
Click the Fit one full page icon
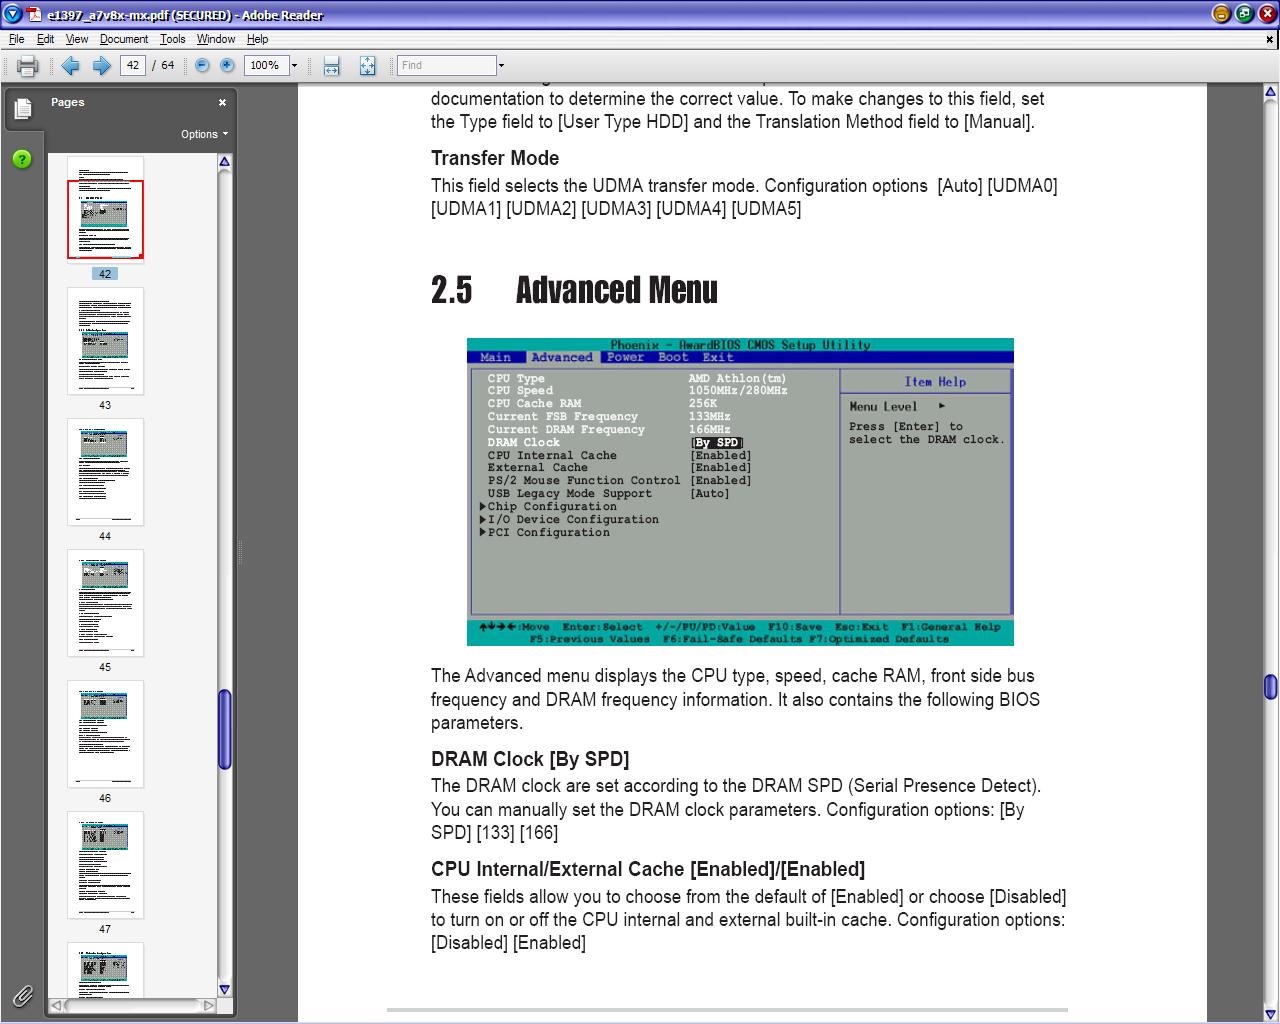point(367,66)
